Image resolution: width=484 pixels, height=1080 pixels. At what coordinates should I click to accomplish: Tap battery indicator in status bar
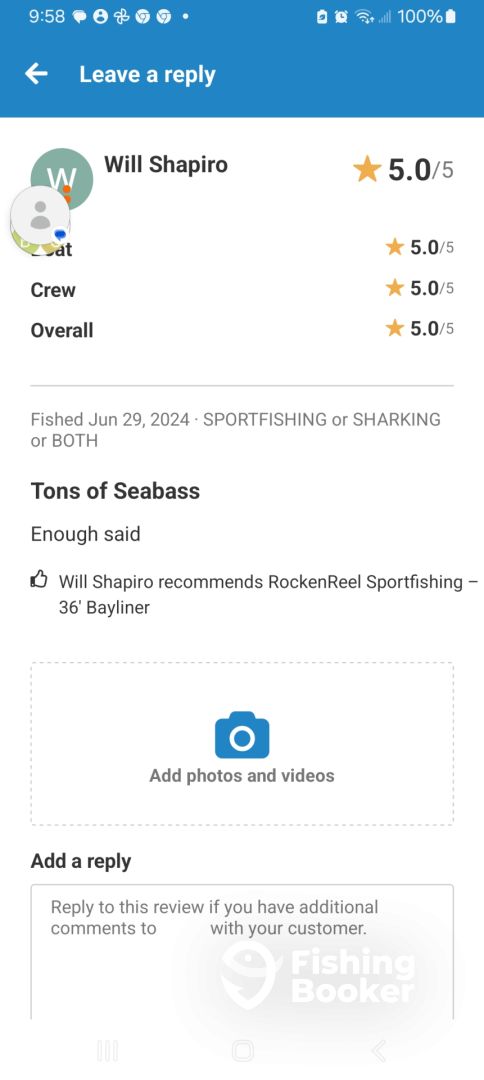(x=451, y=17)
